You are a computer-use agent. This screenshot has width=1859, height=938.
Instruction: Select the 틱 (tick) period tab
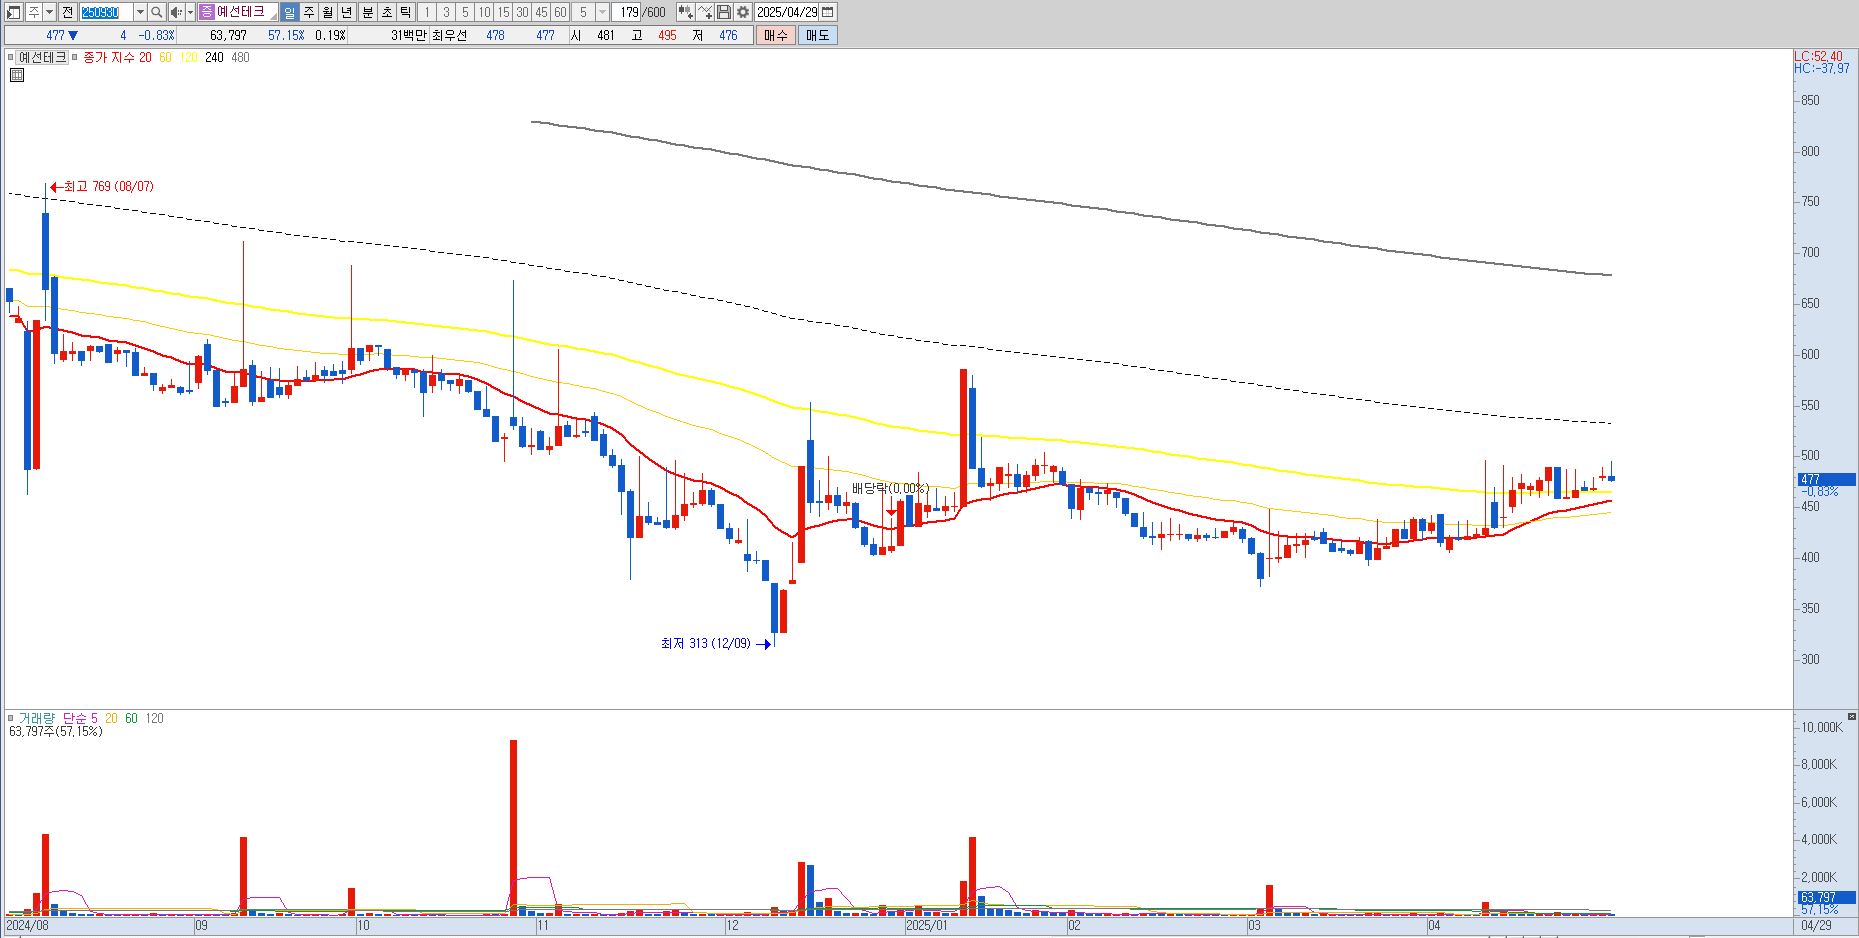coord(405,12)
